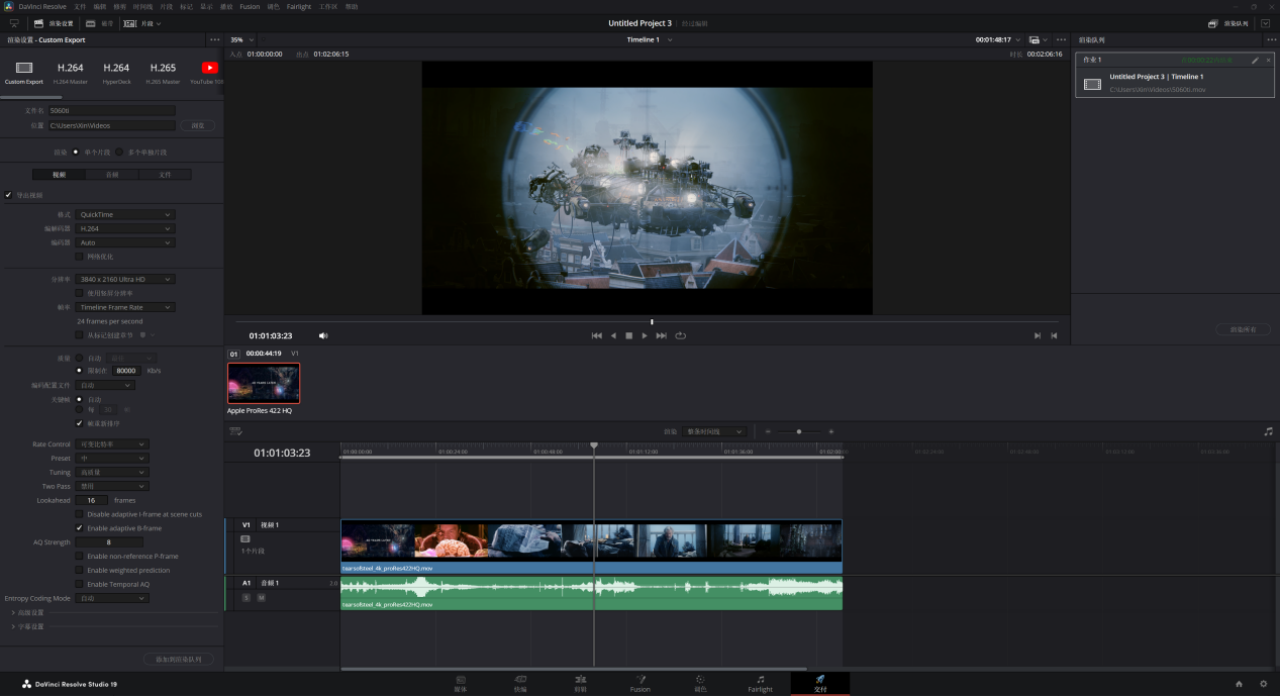The width and height of the screenshot is (1280, 696).
Task: Select the Custom Export render preset
Action: pos(24,72)
